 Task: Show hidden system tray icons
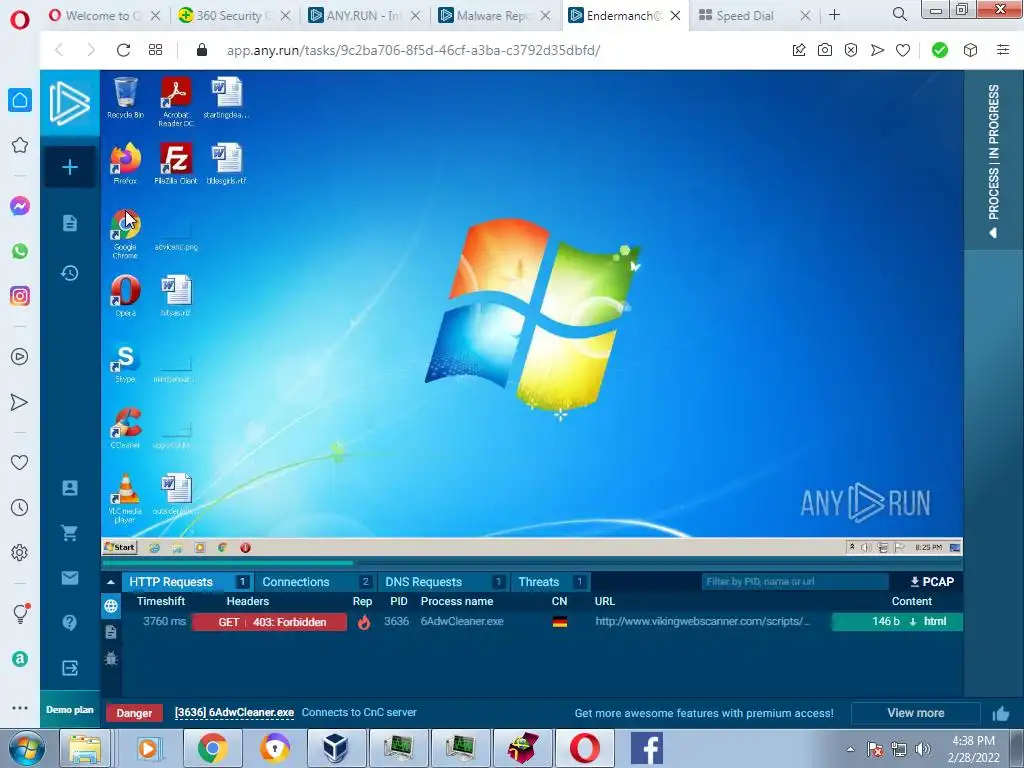850,749
